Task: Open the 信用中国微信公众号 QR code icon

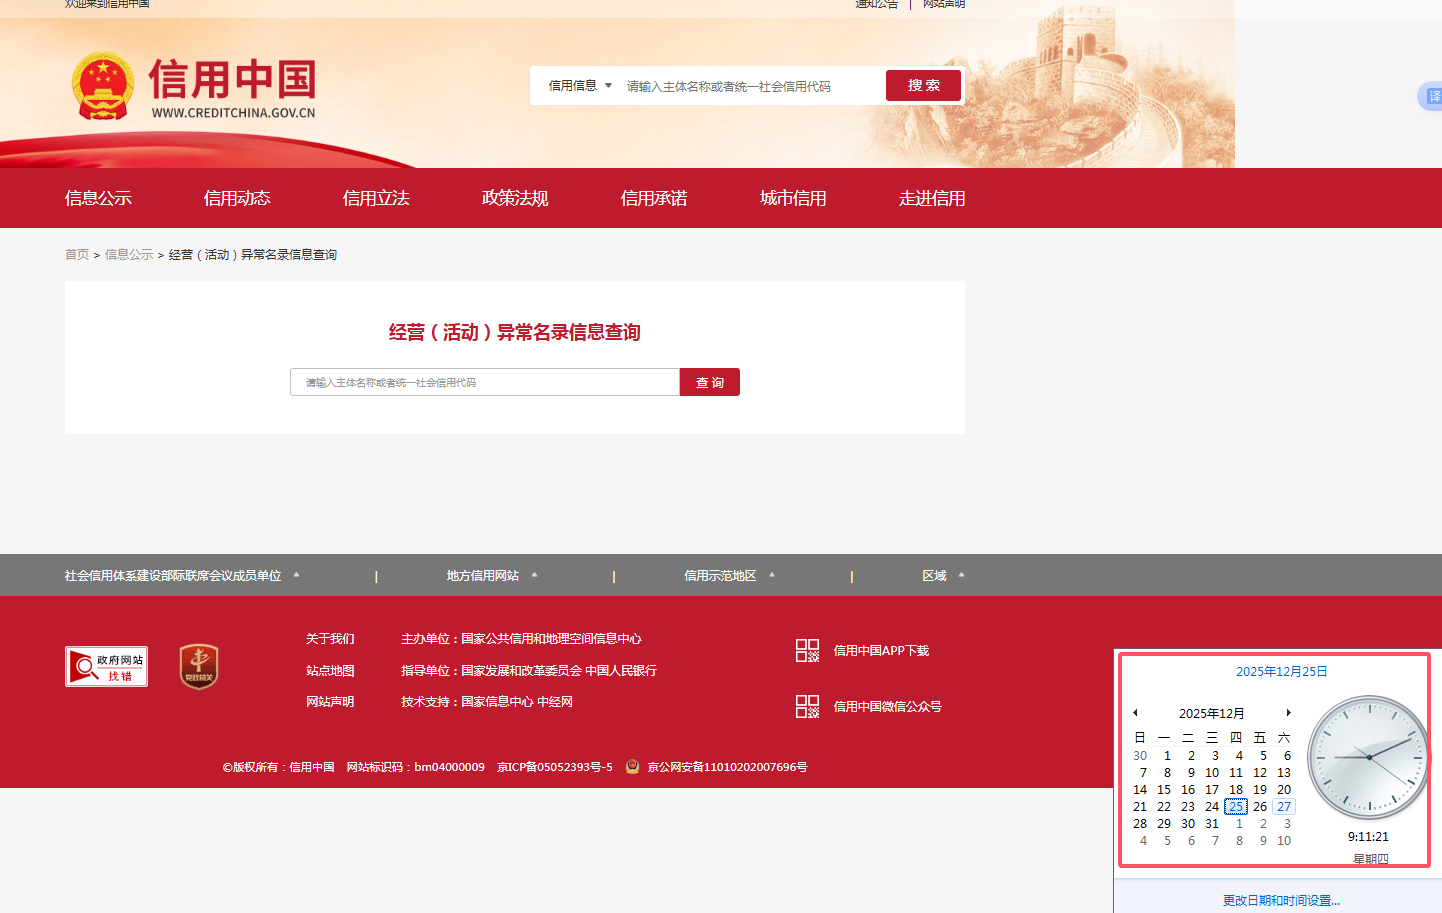Action: (x=807, y=706)
